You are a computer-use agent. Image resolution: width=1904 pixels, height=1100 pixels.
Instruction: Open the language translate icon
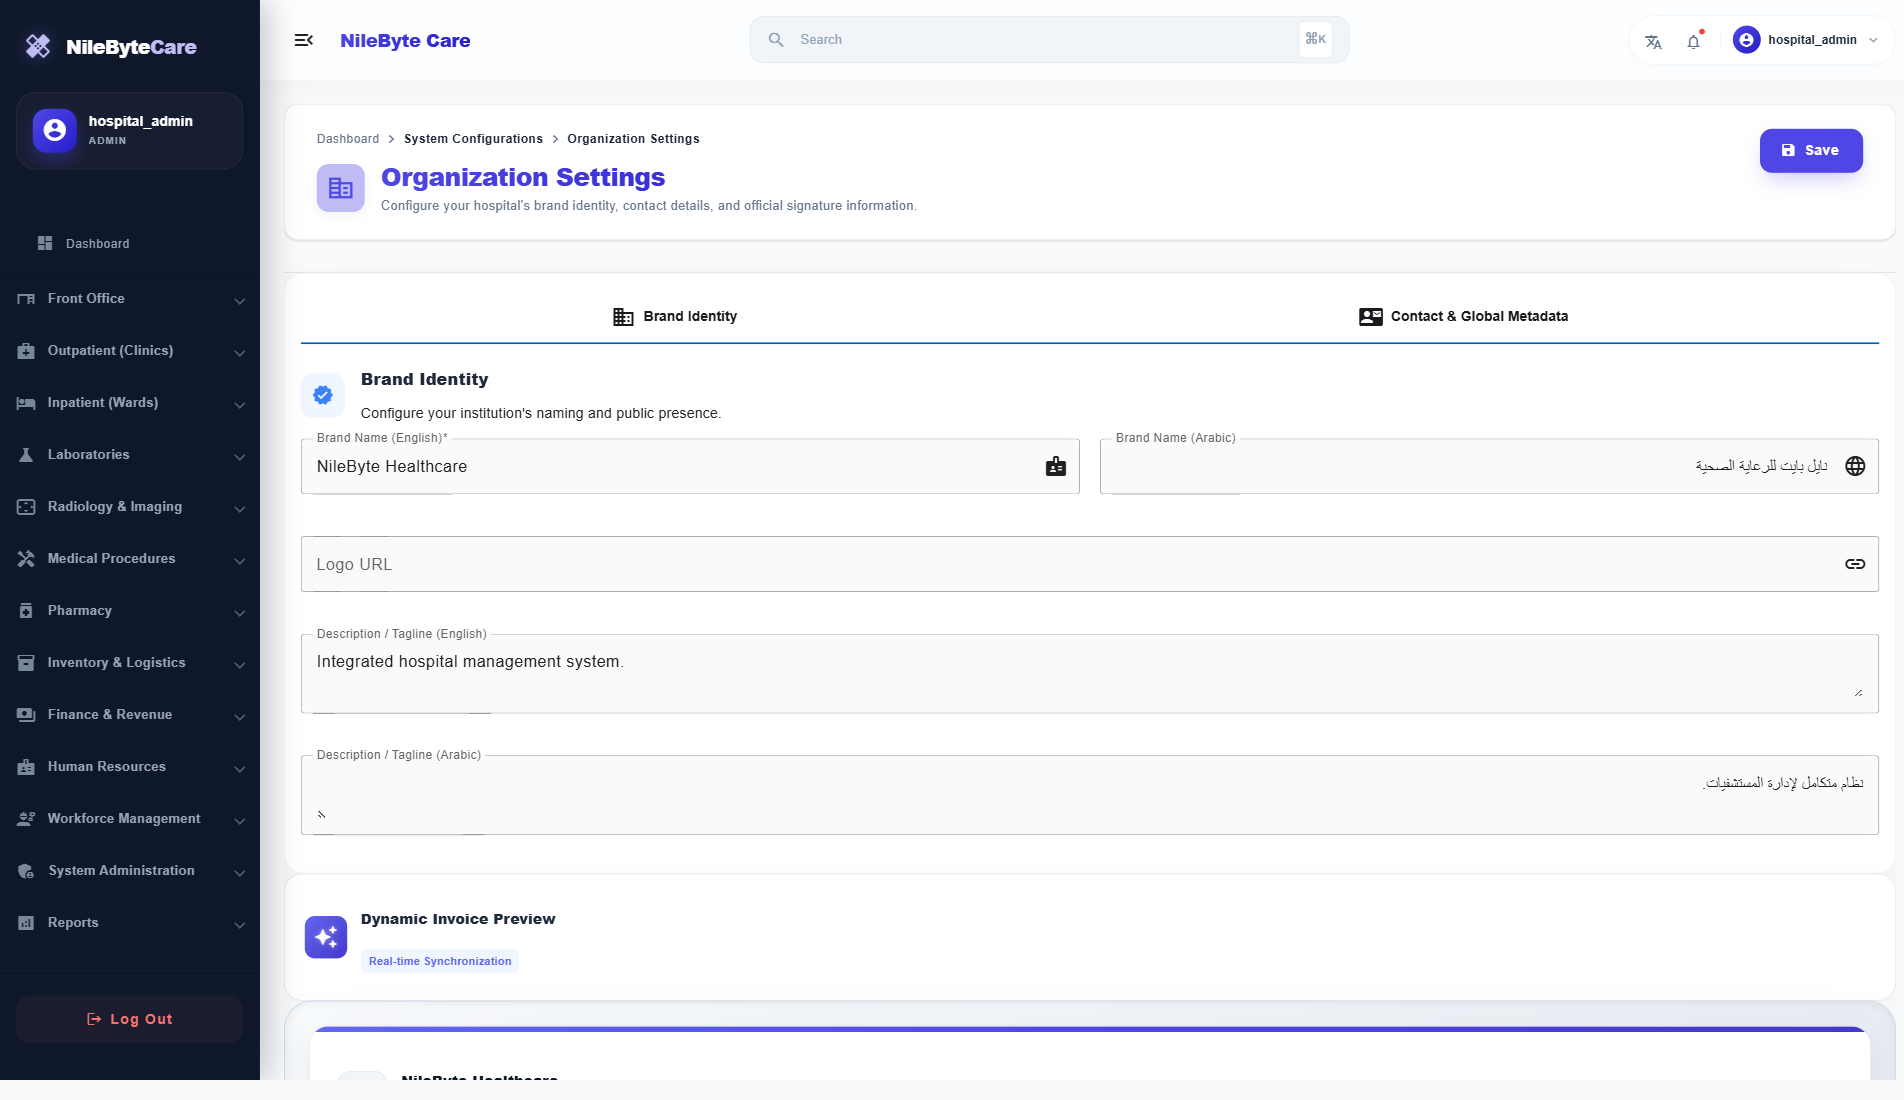[x=1653, y=41]
